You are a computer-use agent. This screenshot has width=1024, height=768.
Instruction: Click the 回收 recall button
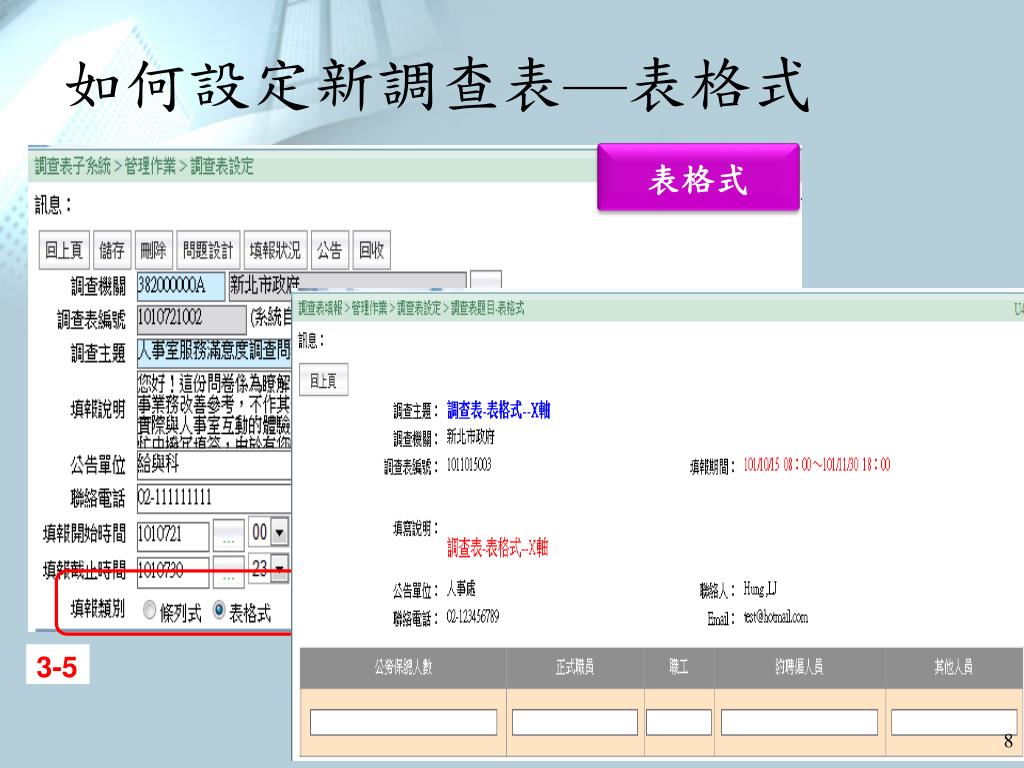[x=372, y=249]
